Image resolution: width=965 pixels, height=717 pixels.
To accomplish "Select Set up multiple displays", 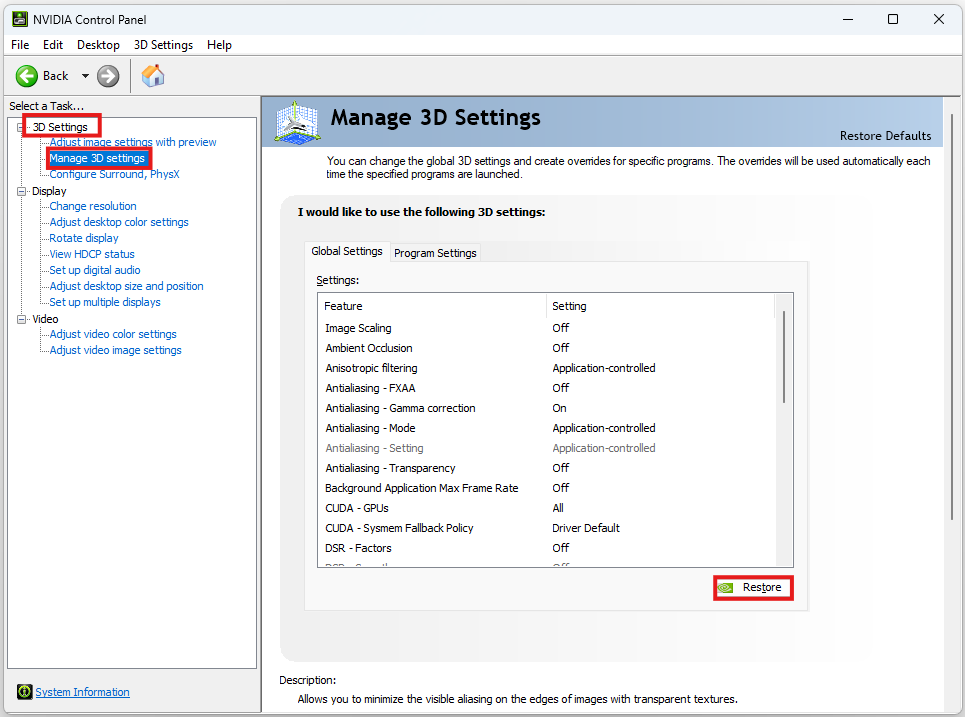I will pyautogui.click(x=105, y=302).
